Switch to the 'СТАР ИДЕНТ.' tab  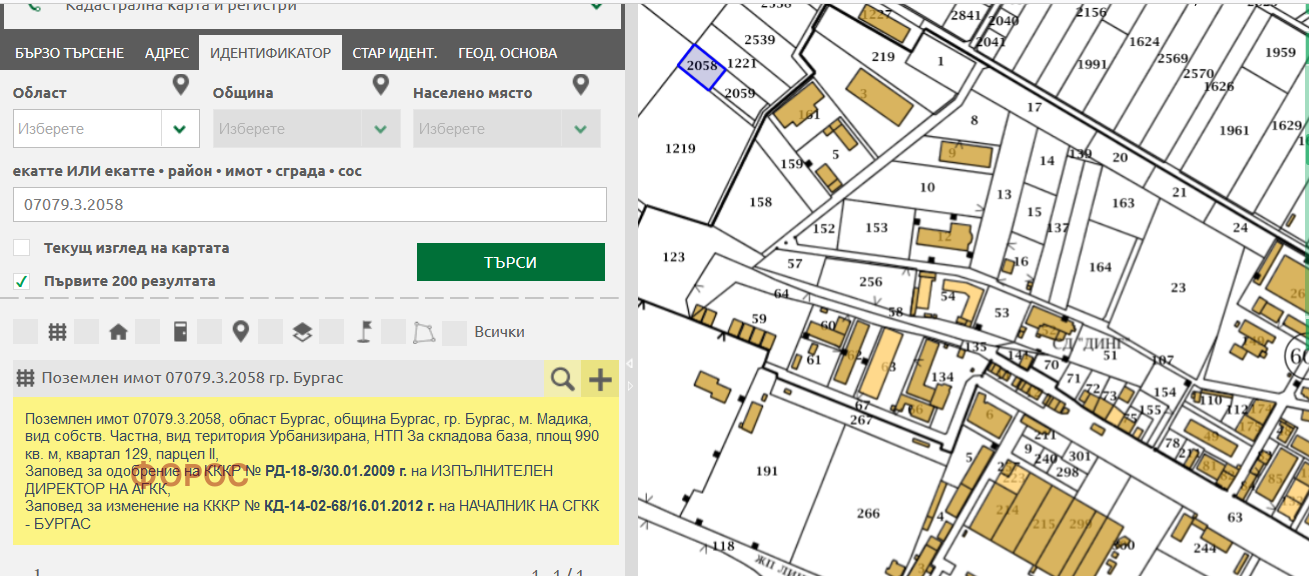[x=394, y=53]
